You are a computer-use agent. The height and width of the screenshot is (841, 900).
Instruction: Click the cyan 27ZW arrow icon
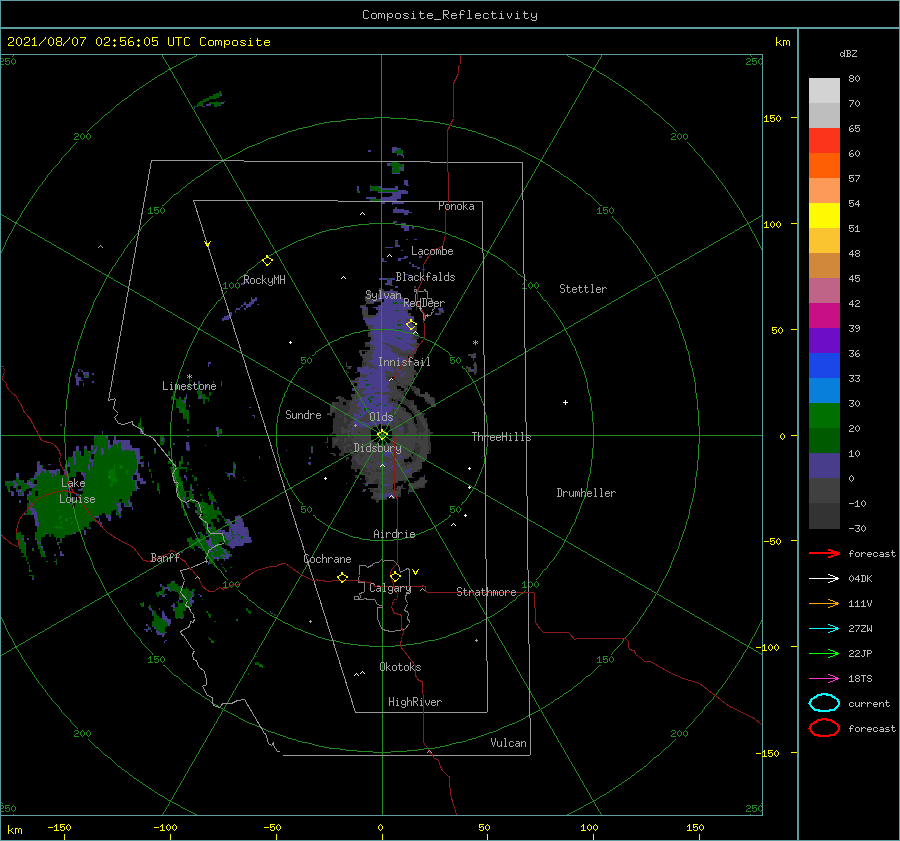(824, 629)
